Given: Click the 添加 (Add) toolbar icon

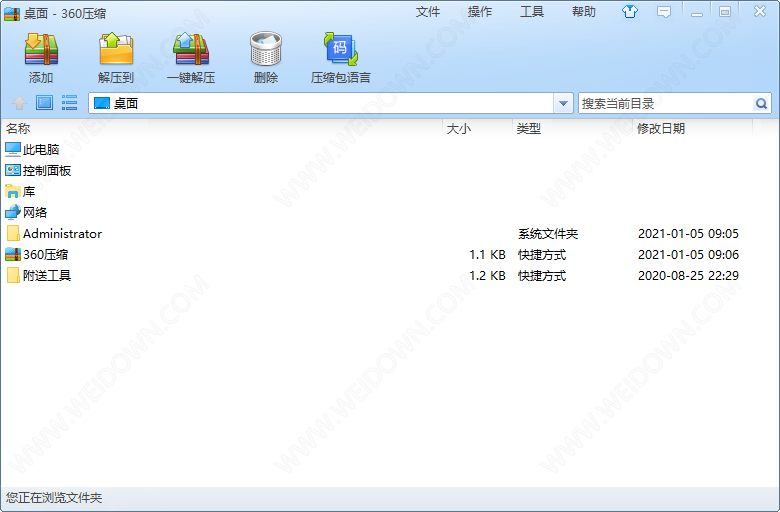Looking at the screenshot, I should (41, 49).
